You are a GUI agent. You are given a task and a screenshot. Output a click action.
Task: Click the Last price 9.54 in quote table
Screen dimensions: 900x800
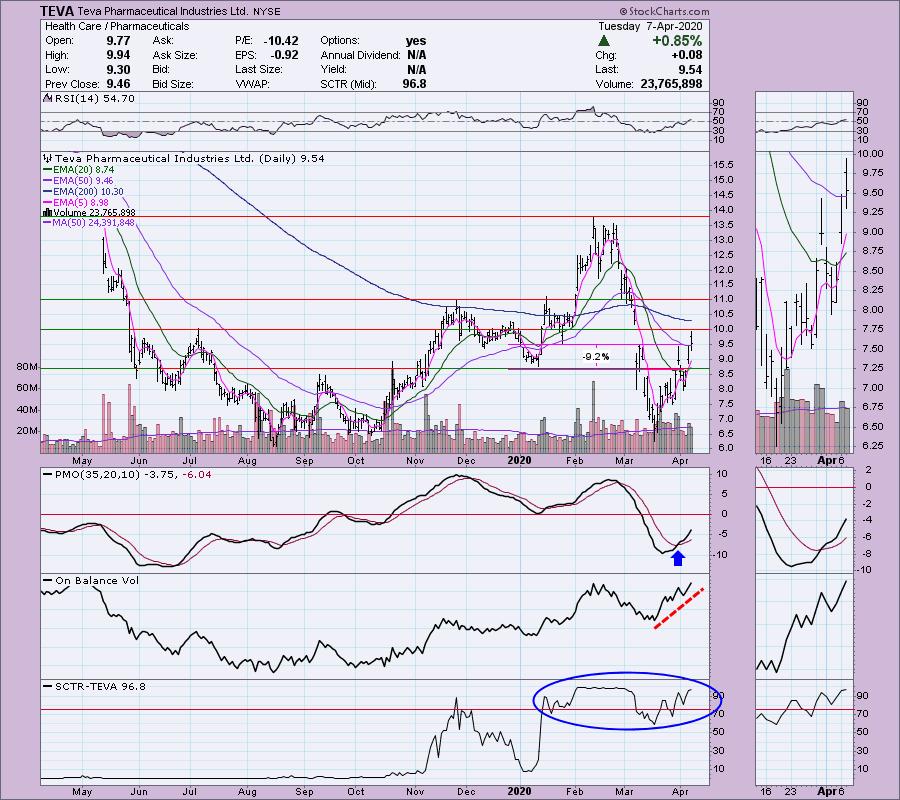(x=690, y=69)
